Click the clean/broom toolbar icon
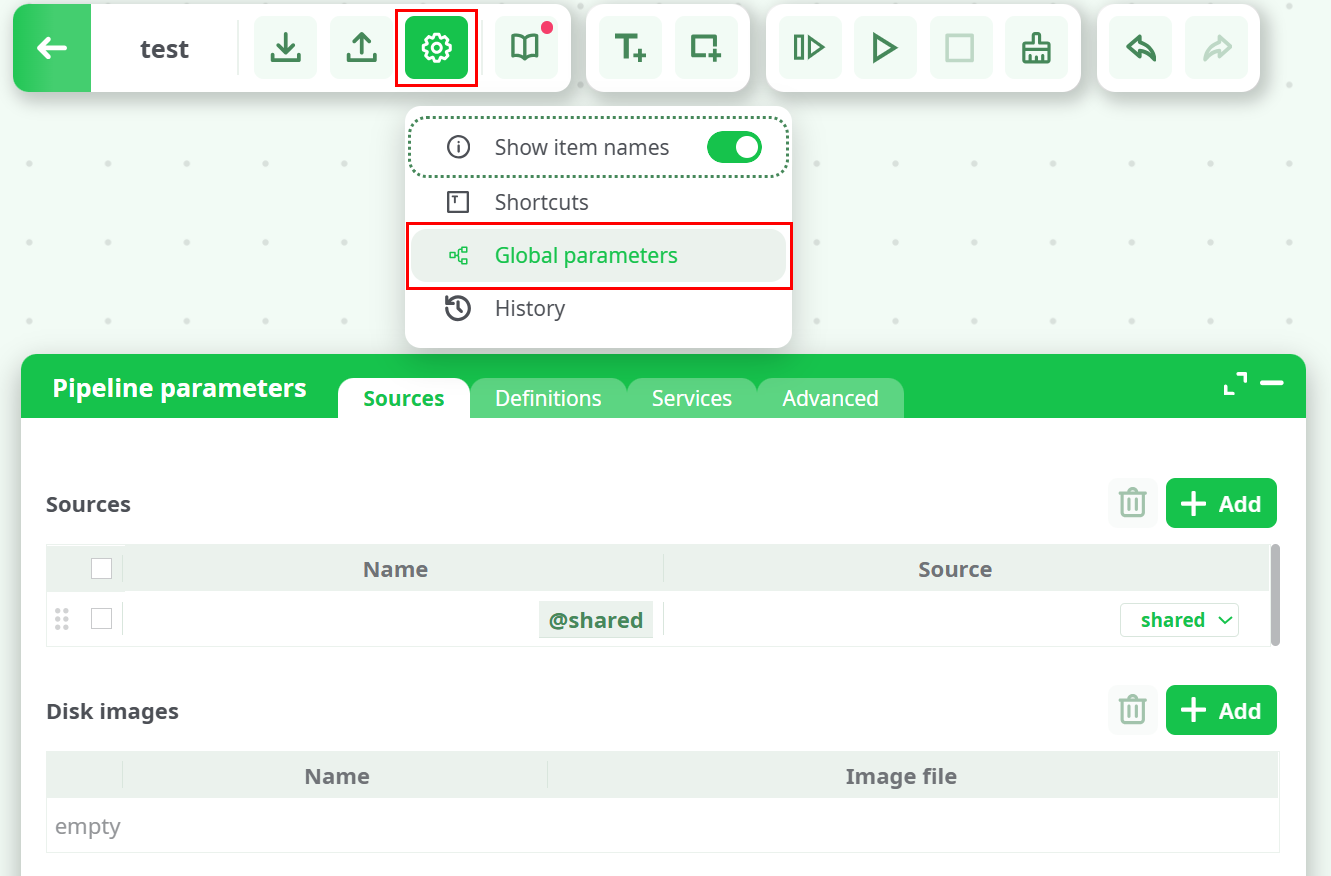 pos(1037,47)
